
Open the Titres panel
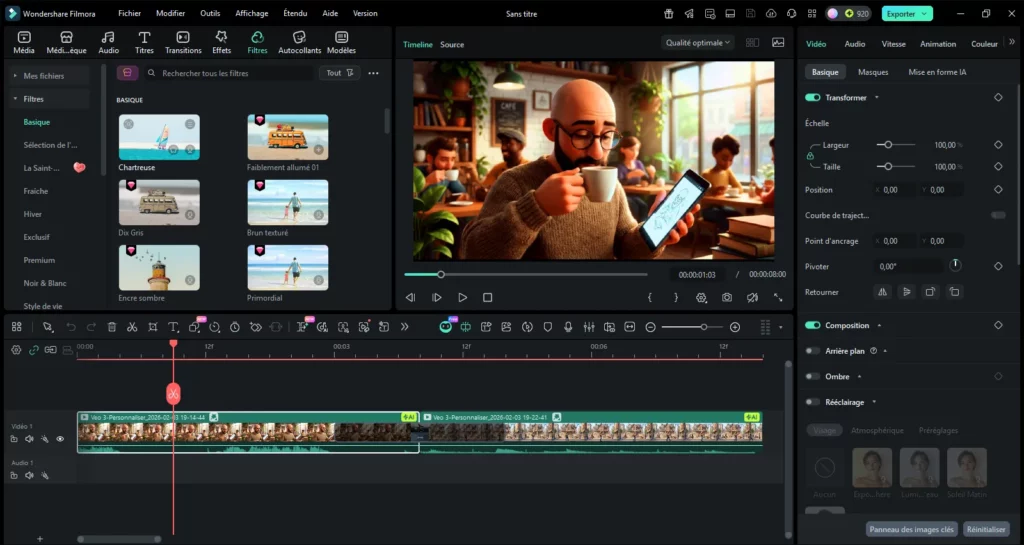pos(144,42)
